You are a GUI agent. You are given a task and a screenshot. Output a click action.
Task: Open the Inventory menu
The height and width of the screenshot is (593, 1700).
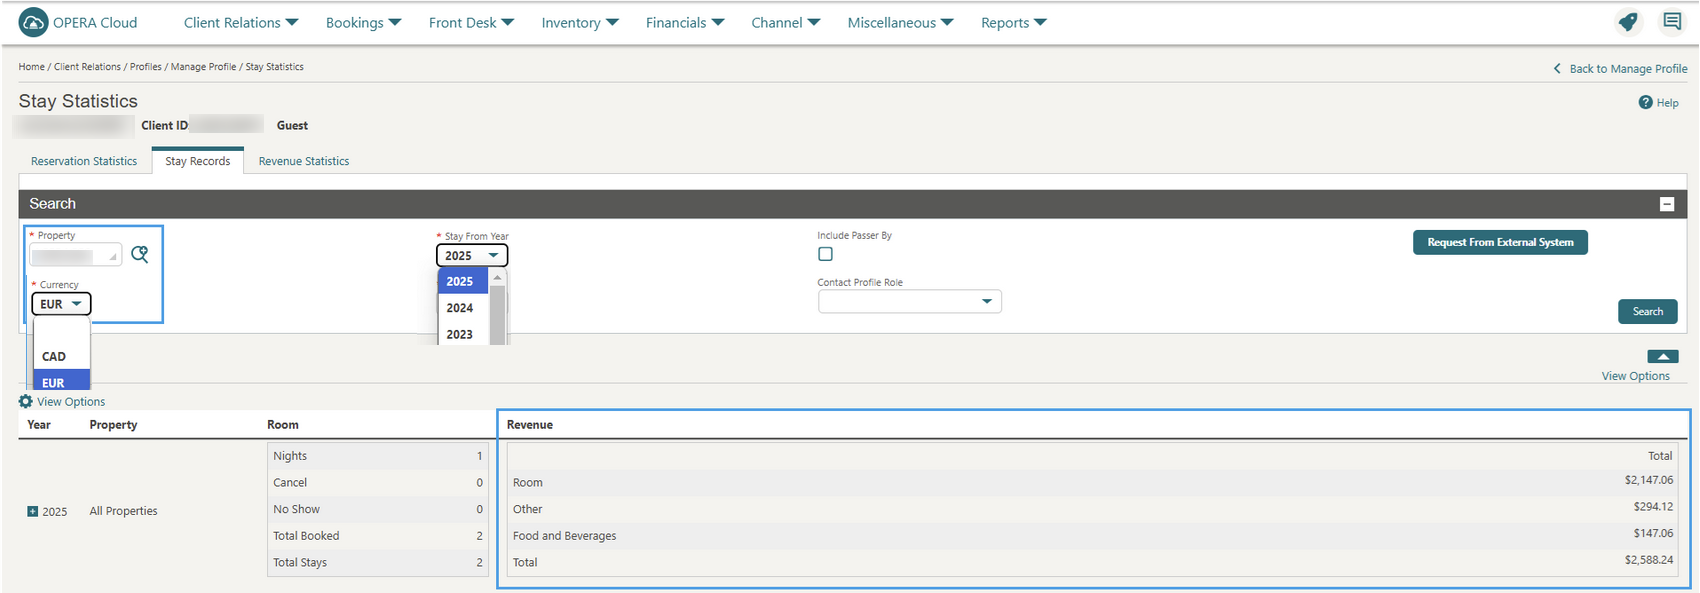(580, 22)
